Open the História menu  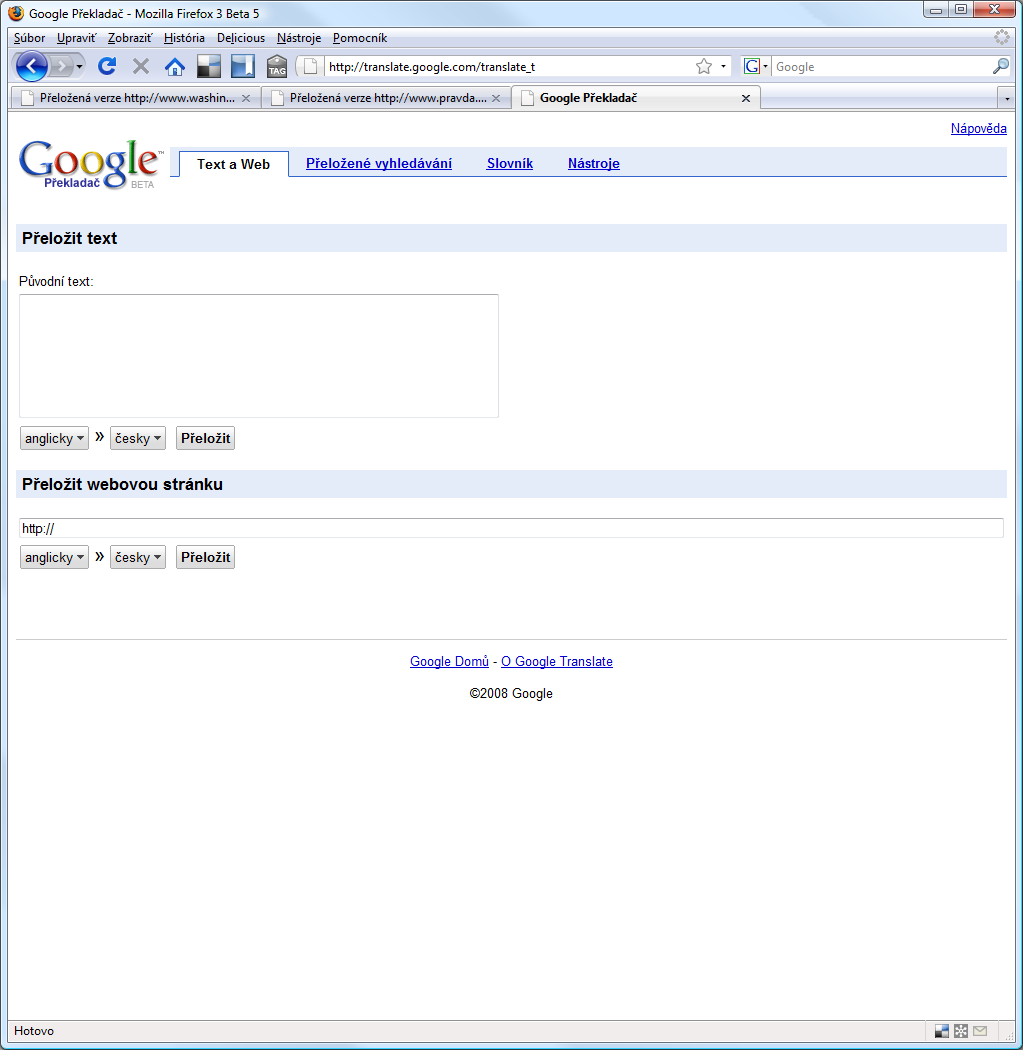184,38
